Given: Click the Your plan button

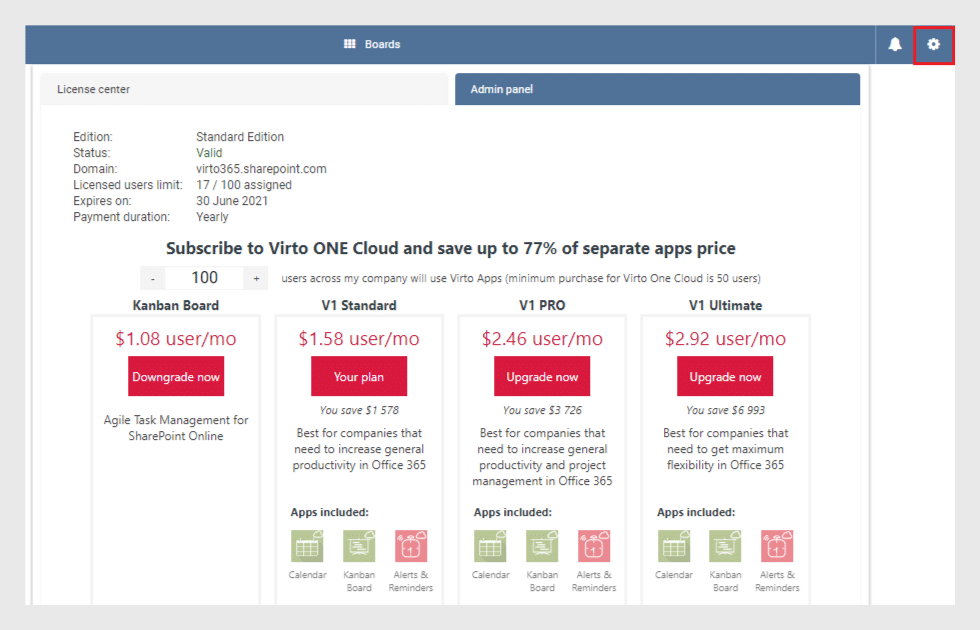Looking at the screenshot, I should (359, 376).
